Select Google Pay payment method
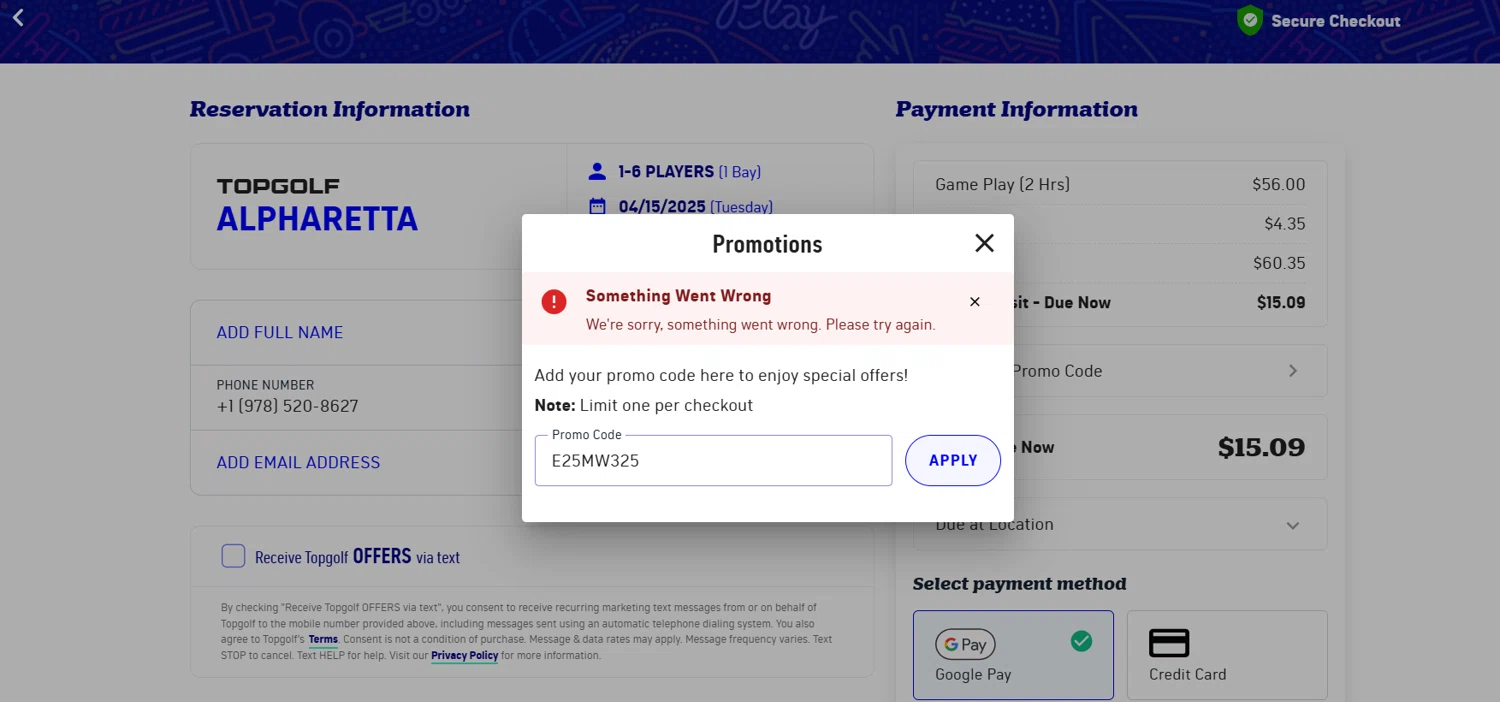This screenshot has width=1500, height=702. tap(1012, 655)
